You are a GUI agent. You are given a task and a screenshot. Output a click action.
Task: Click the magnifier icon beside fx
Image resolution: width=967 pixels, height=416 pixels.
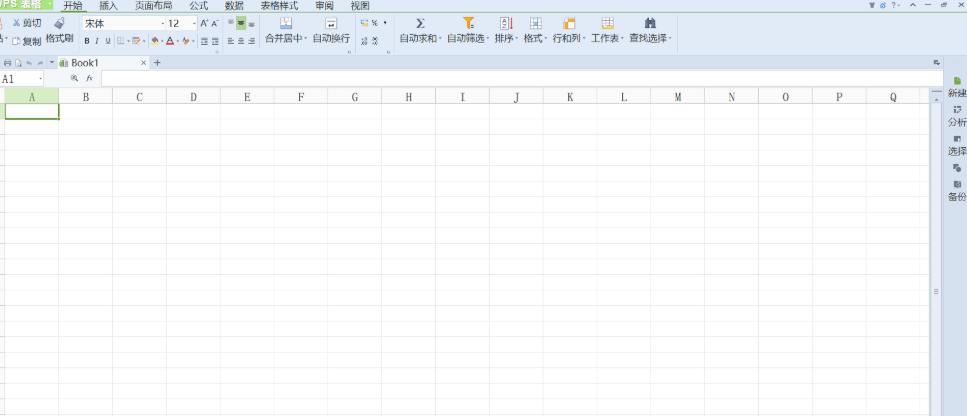75,78
